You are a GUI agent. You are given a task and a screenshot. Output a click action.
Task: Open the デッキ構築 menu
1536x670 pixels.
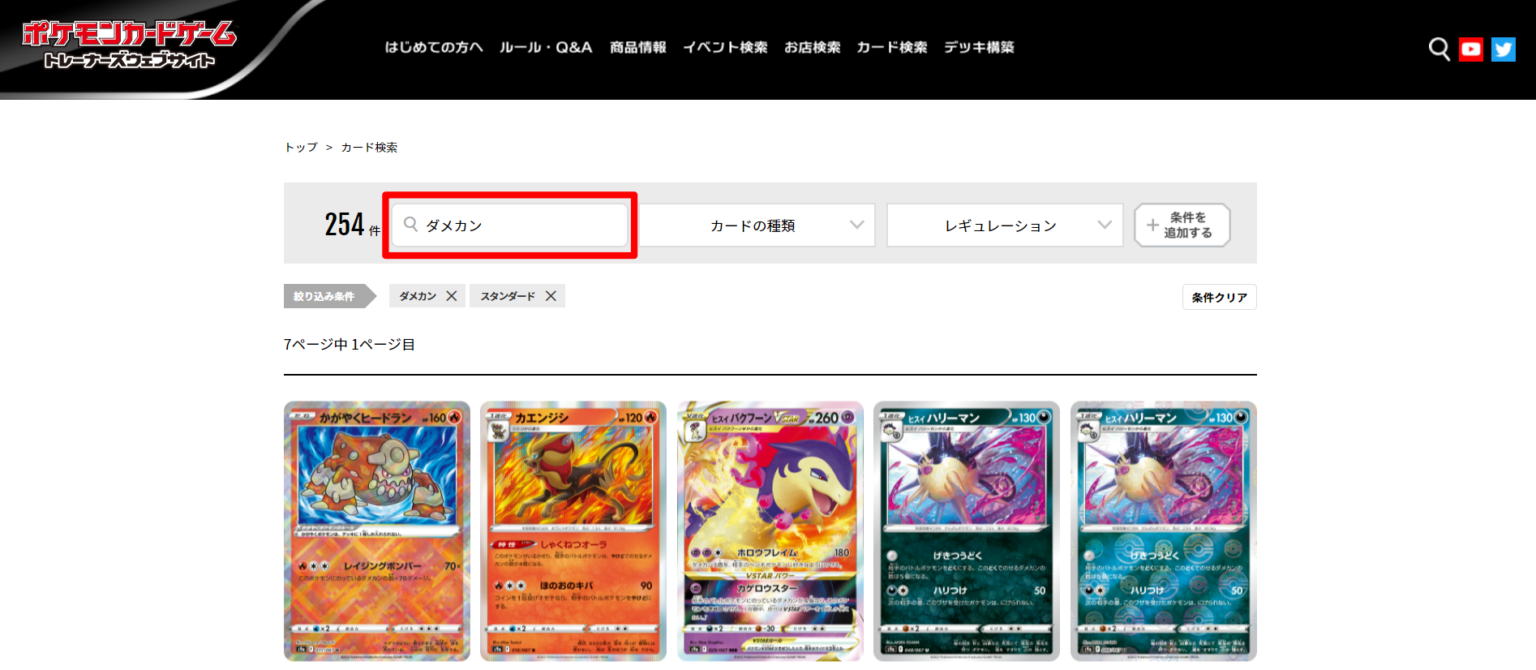point(979,47)
